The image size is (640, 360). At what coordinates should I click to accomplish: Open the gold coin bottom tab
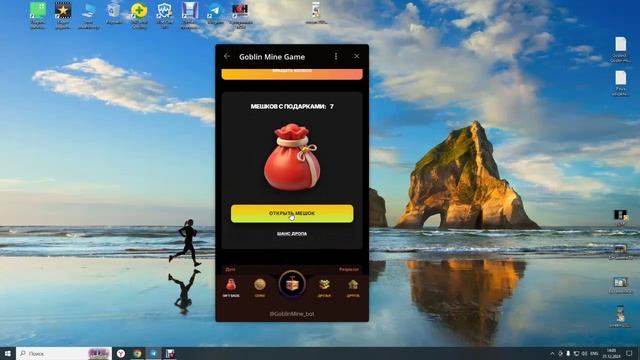point(260,287)
